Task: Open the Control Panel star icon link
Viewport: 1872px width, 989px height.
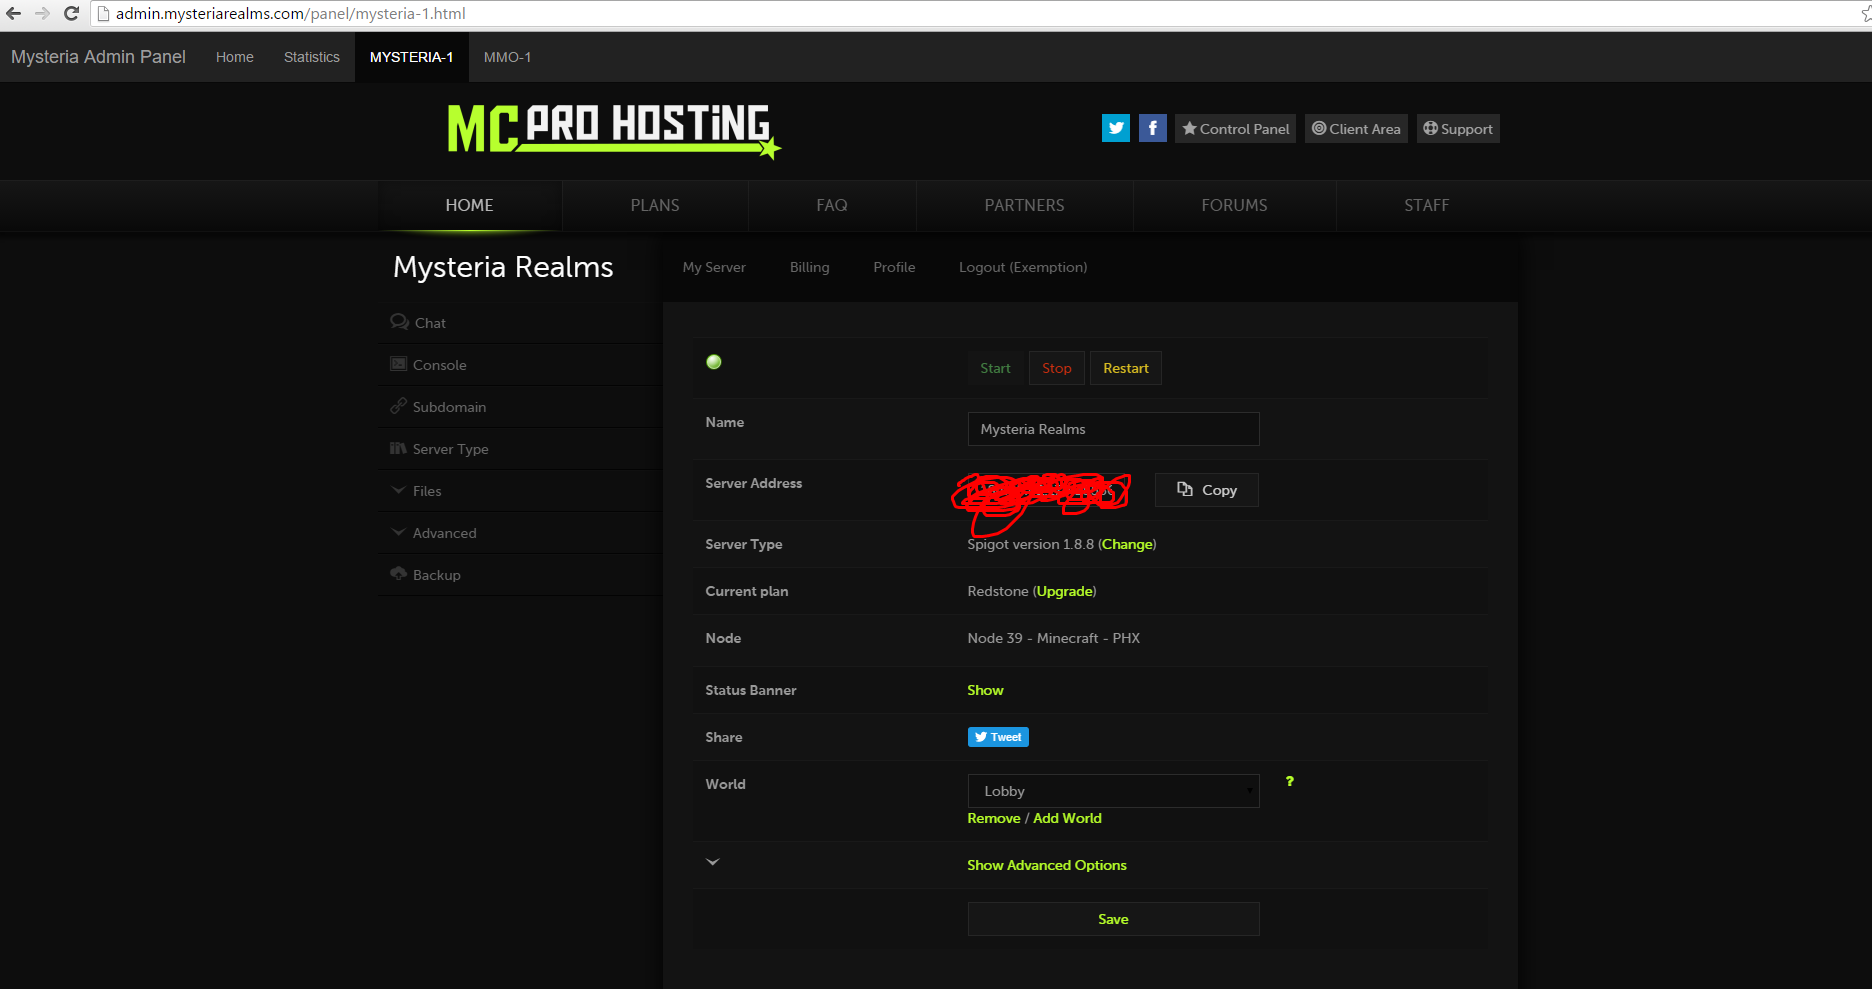Action: tap(1234, 128)
